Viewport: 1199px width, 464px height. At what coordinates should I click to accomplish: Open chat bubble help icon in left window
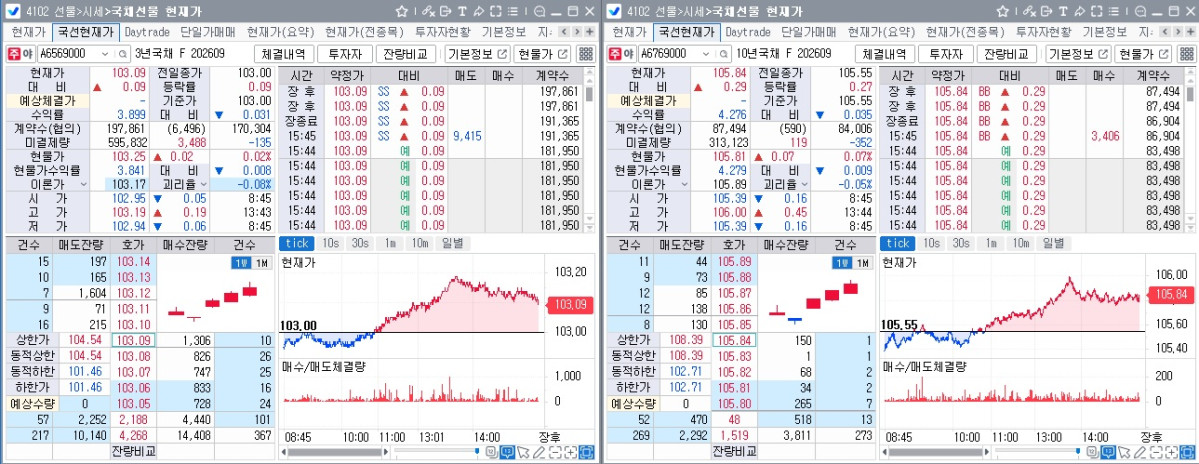tap(540, 11)
